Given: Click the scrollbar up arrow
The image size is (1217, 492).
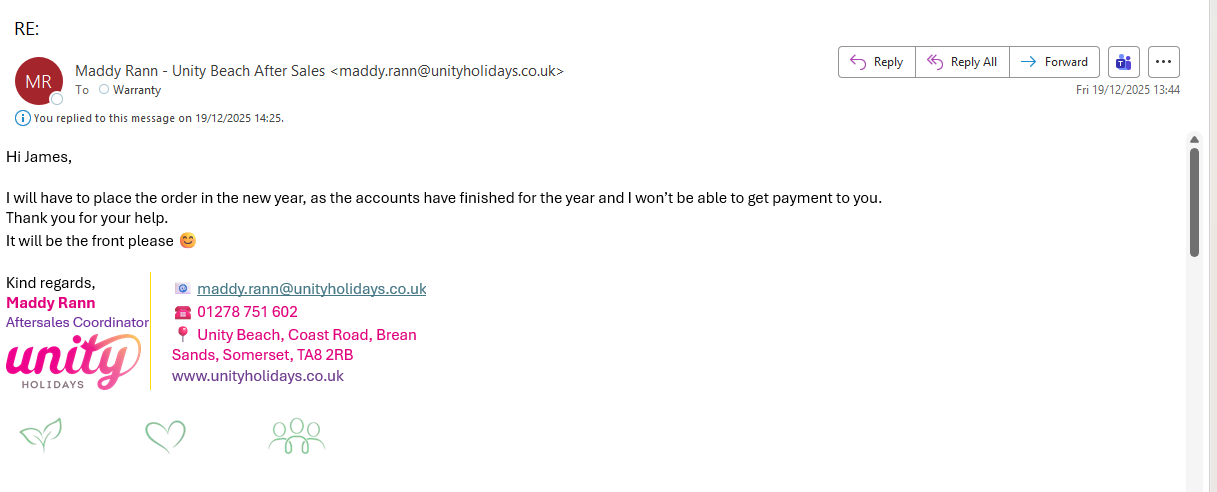Looking at the screenshot, I should 1194,139.
